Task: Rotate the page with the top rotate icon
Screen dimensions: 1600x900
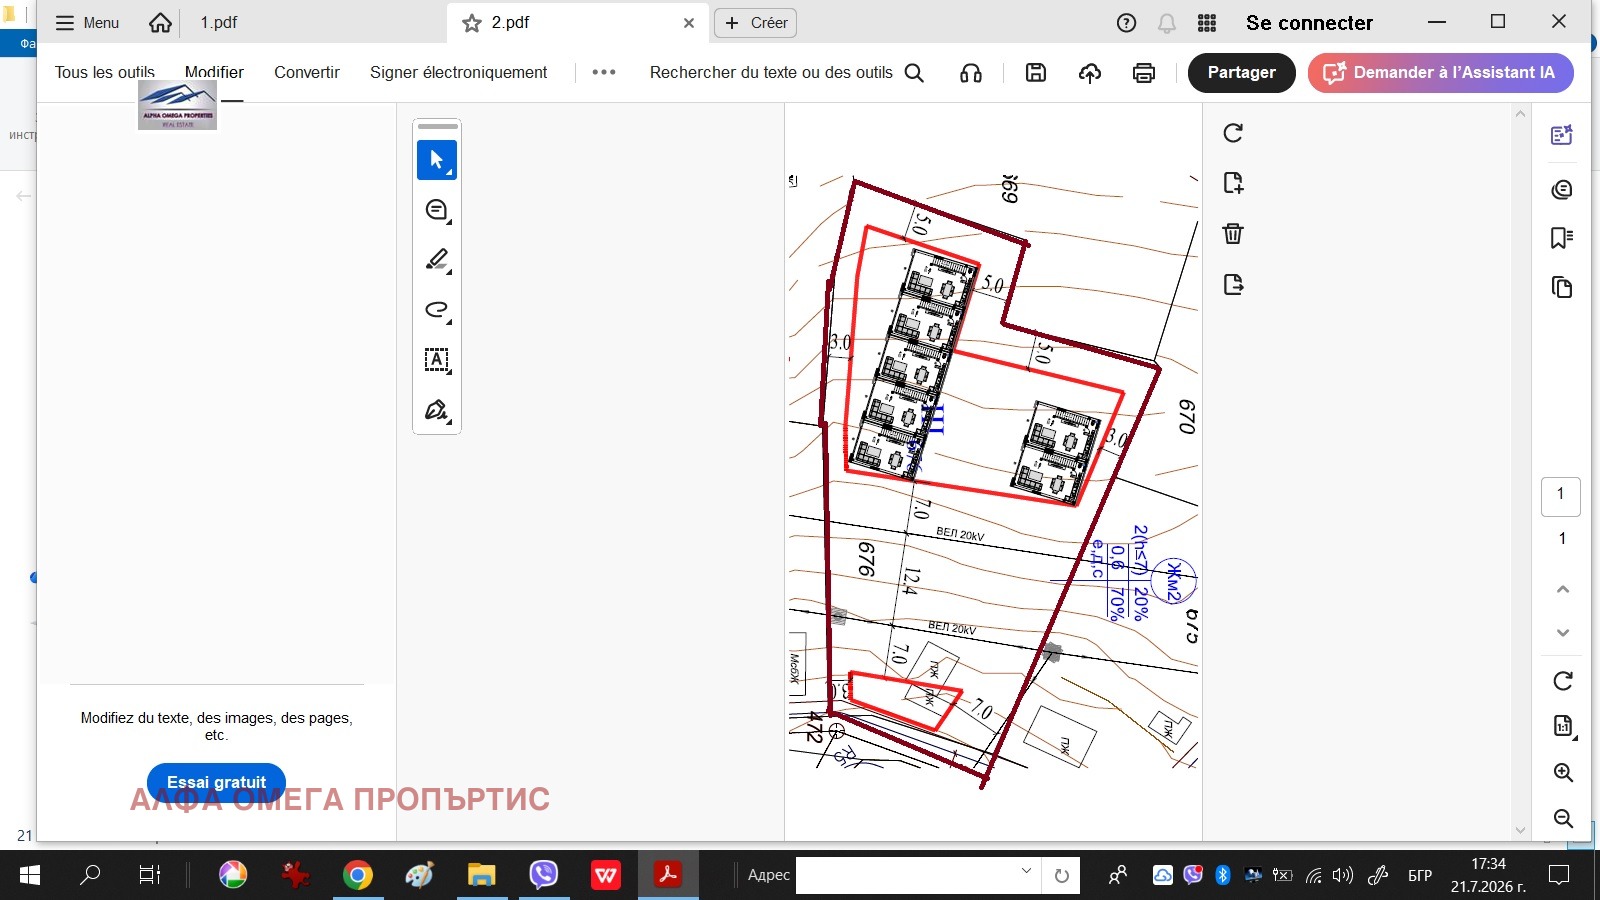Action: (1233, 133)
